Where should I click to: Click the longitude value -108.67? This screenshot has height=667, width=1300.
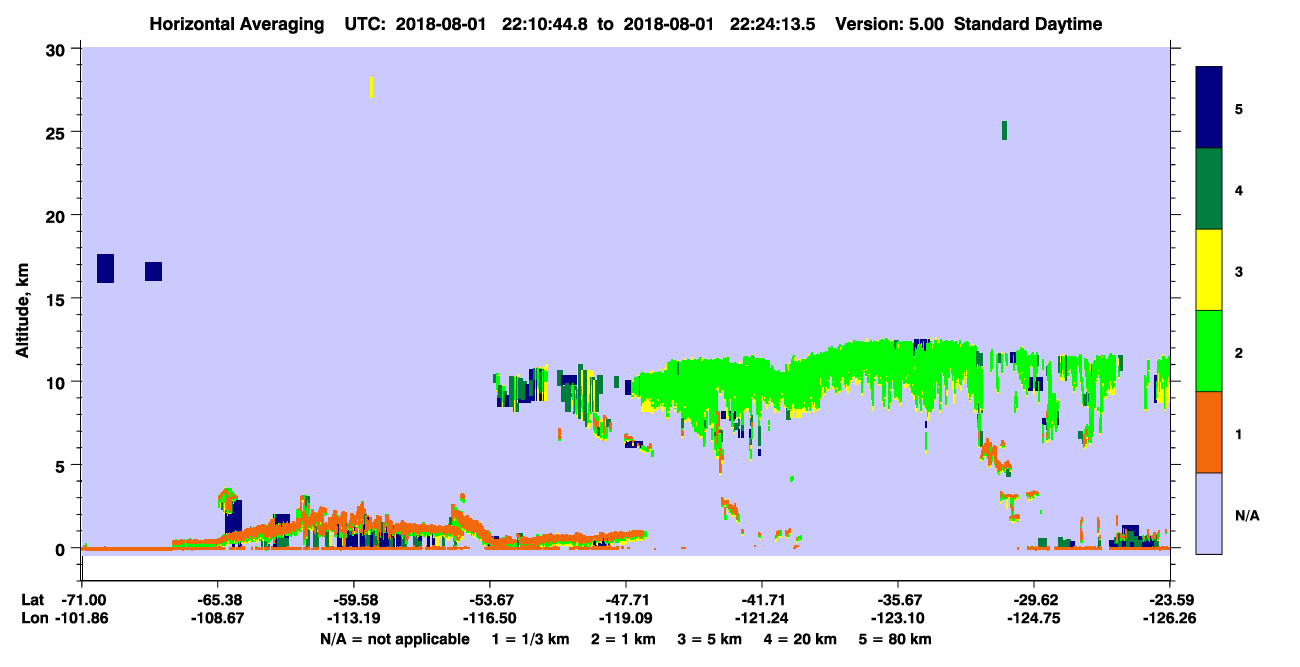pyautogui.click(x=218, y=618)
